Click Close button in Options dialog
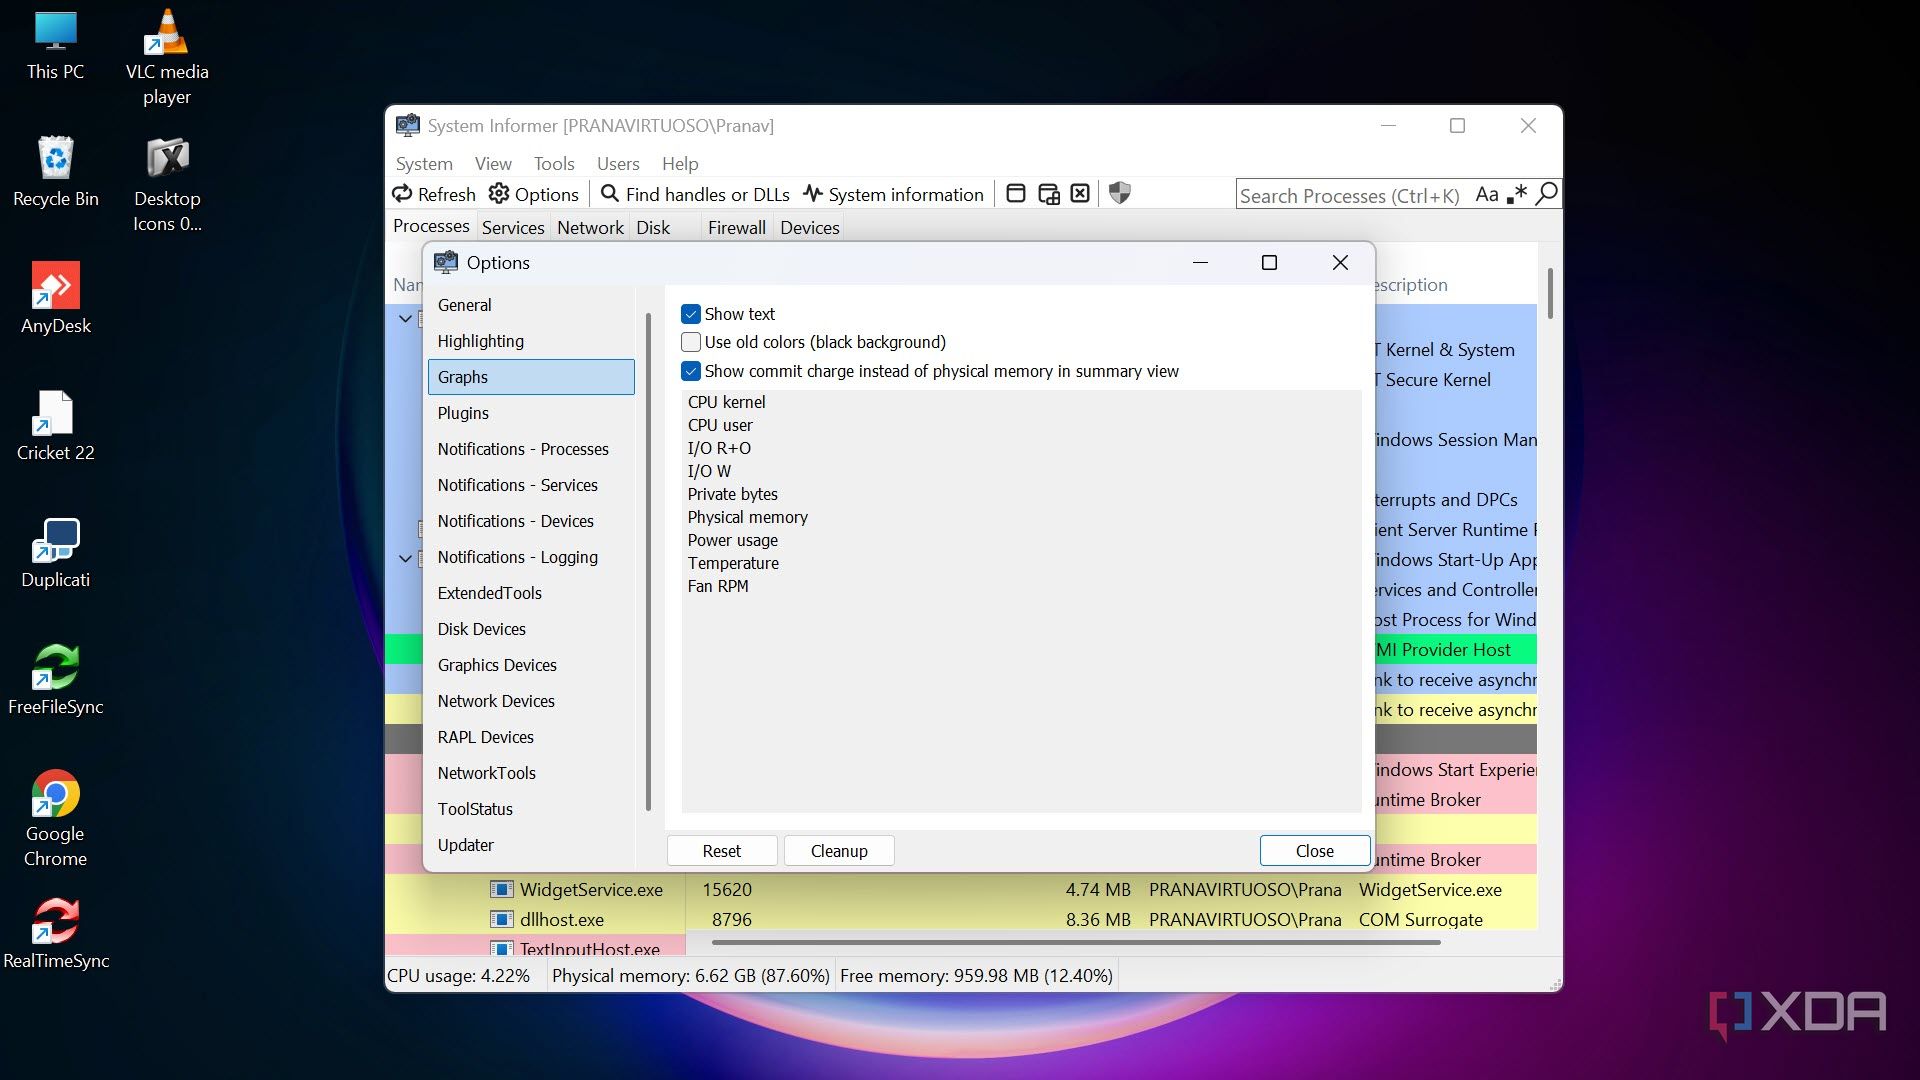1920x1080 pixels. [x=1315, y=851]
